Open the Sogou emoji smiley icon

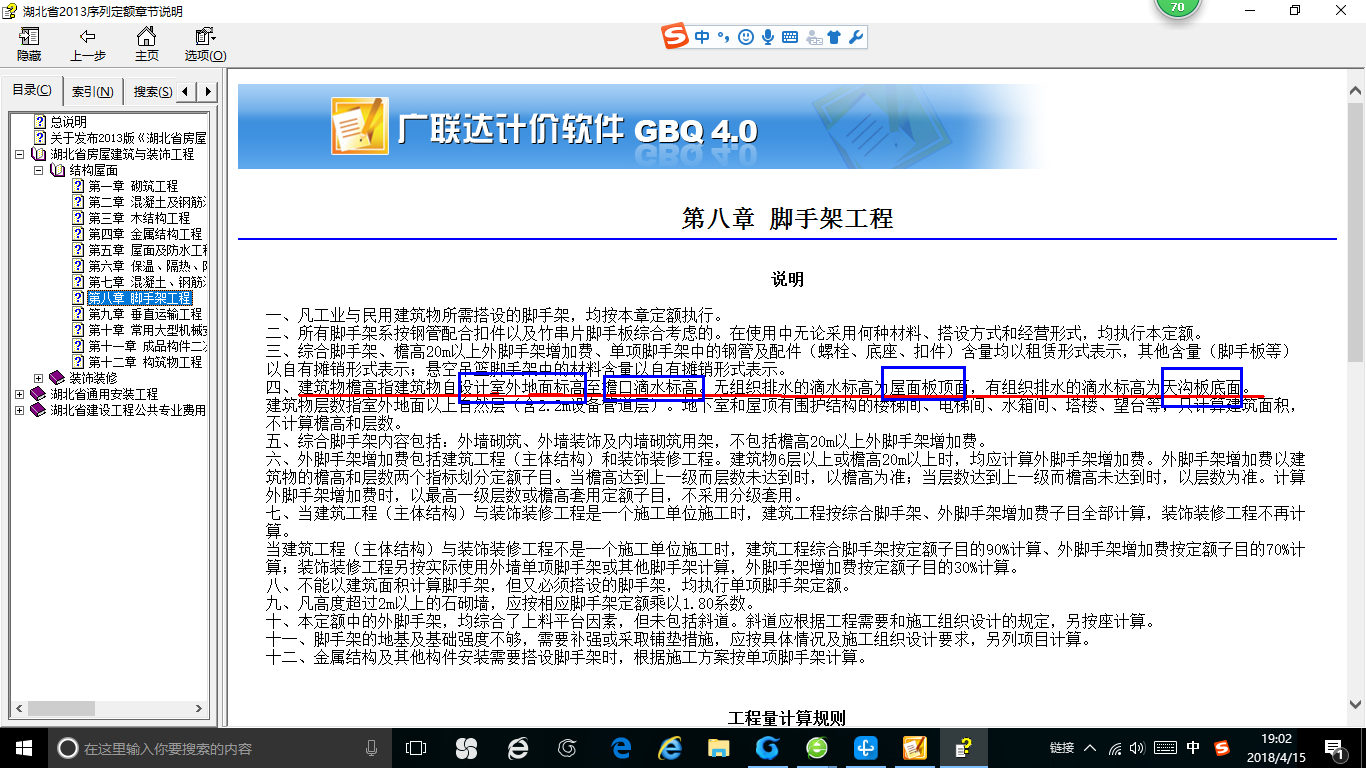[745, 37]
